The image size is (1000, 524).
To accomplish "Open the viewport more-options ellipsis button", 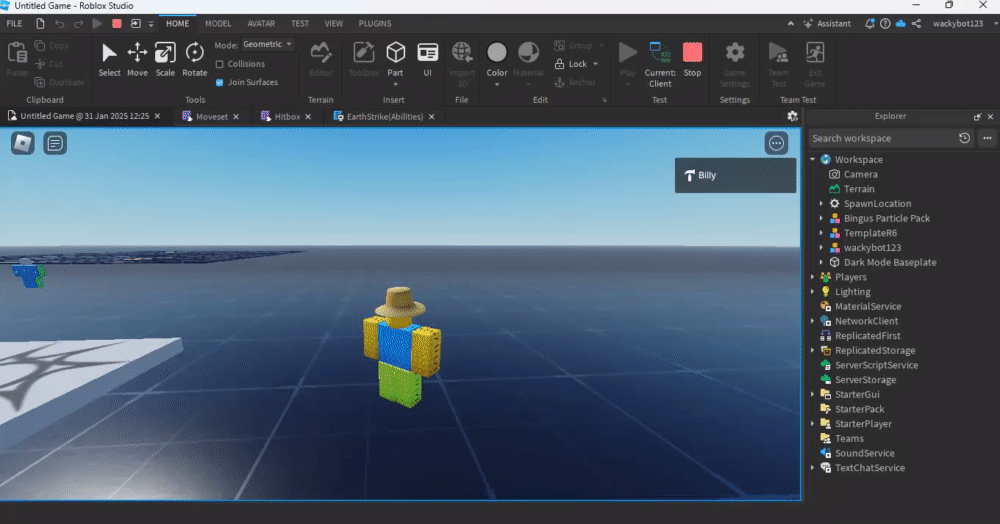I will 776,143.
